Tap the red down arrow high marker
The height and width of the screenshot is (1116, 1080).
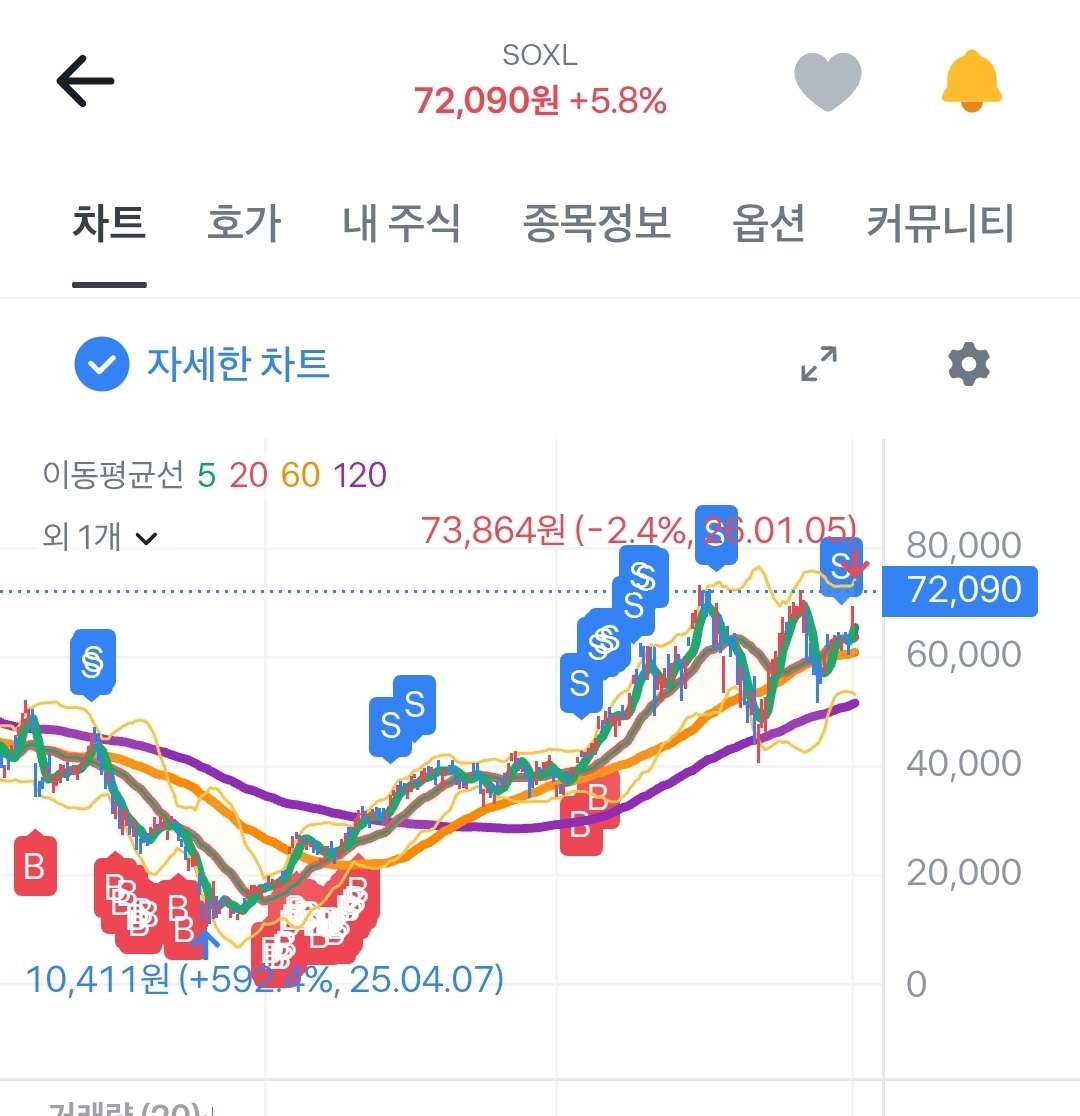point(852,570)
